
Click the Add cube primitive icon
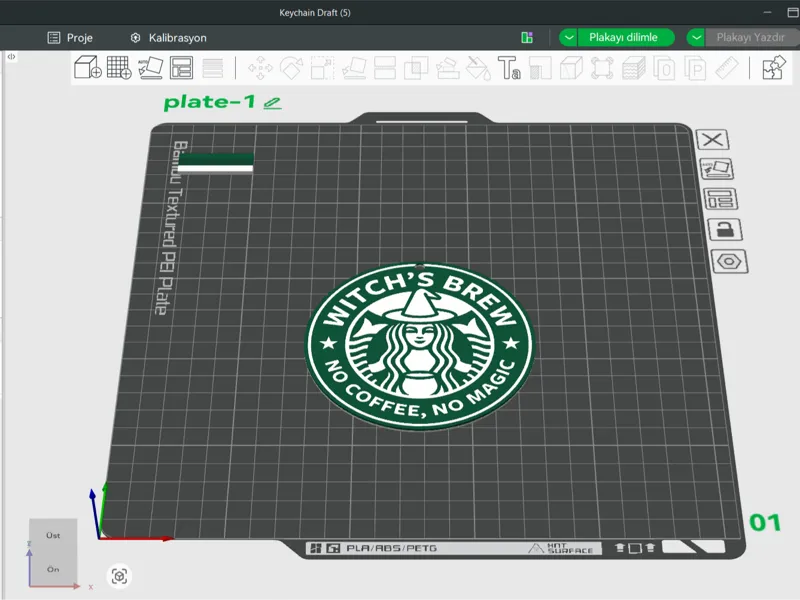point(88,67)
